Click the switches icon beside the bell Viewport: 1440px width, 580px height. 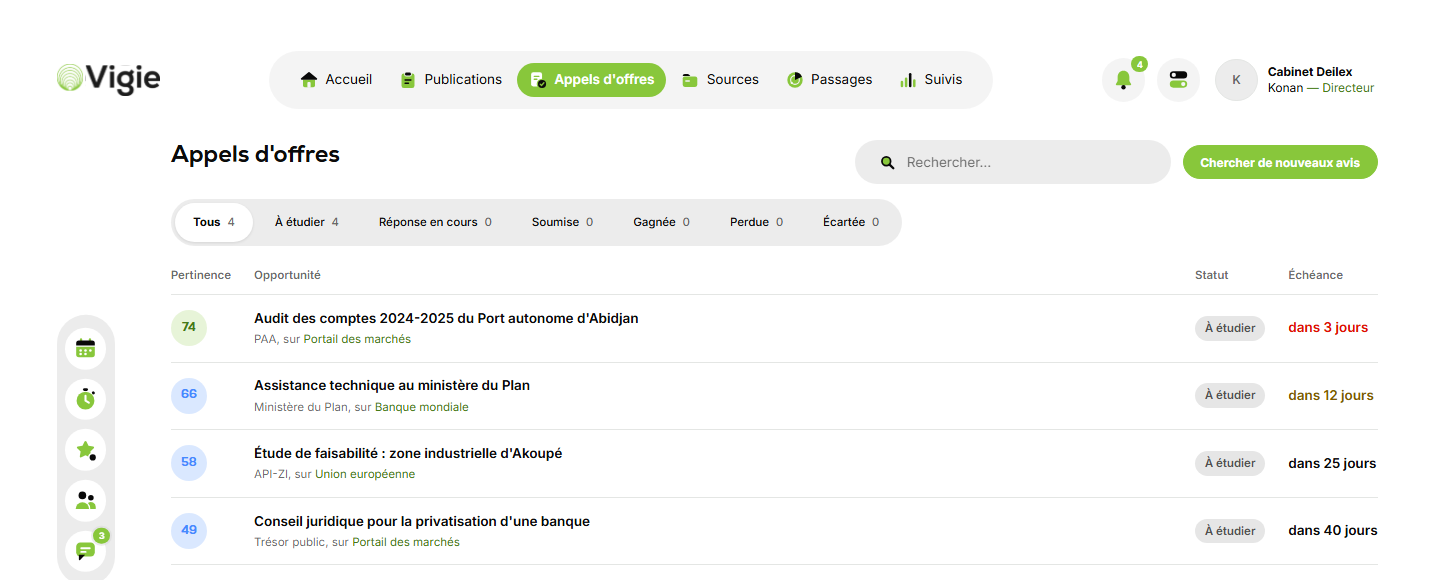point(1178,80)
